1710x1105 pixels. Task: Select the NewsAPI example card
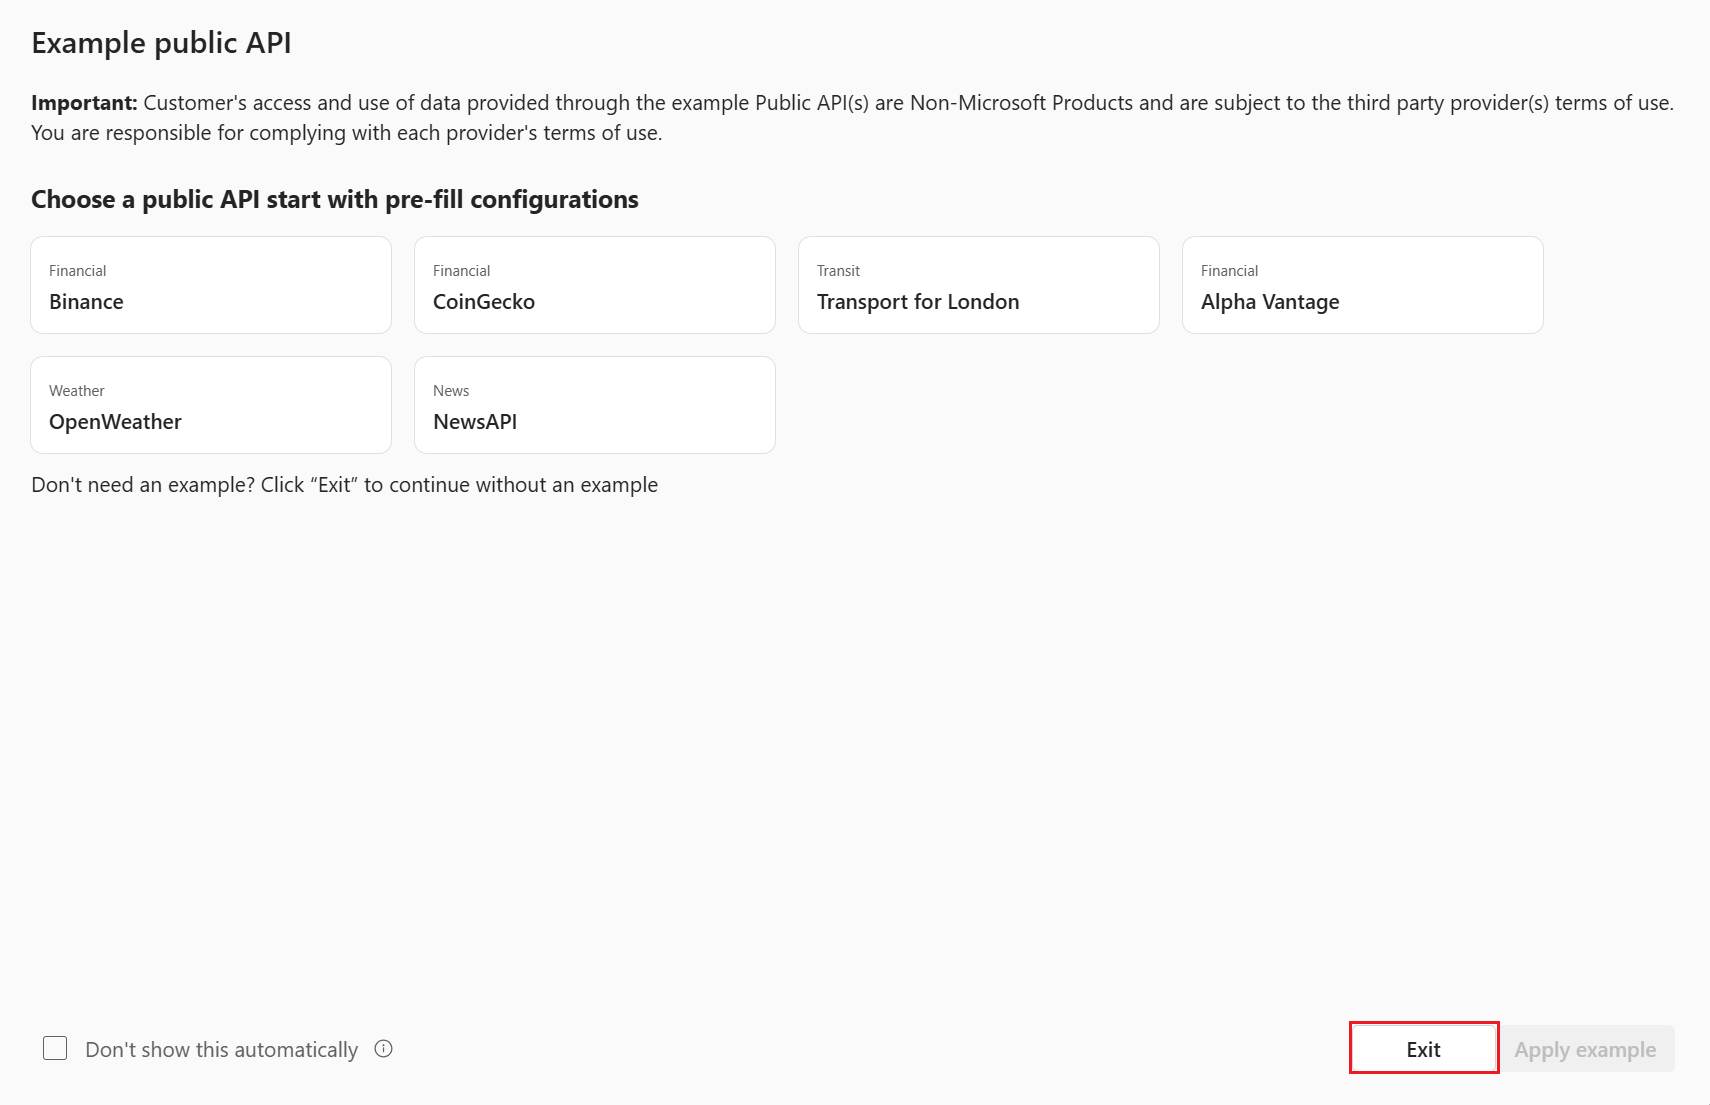(594, 406)
